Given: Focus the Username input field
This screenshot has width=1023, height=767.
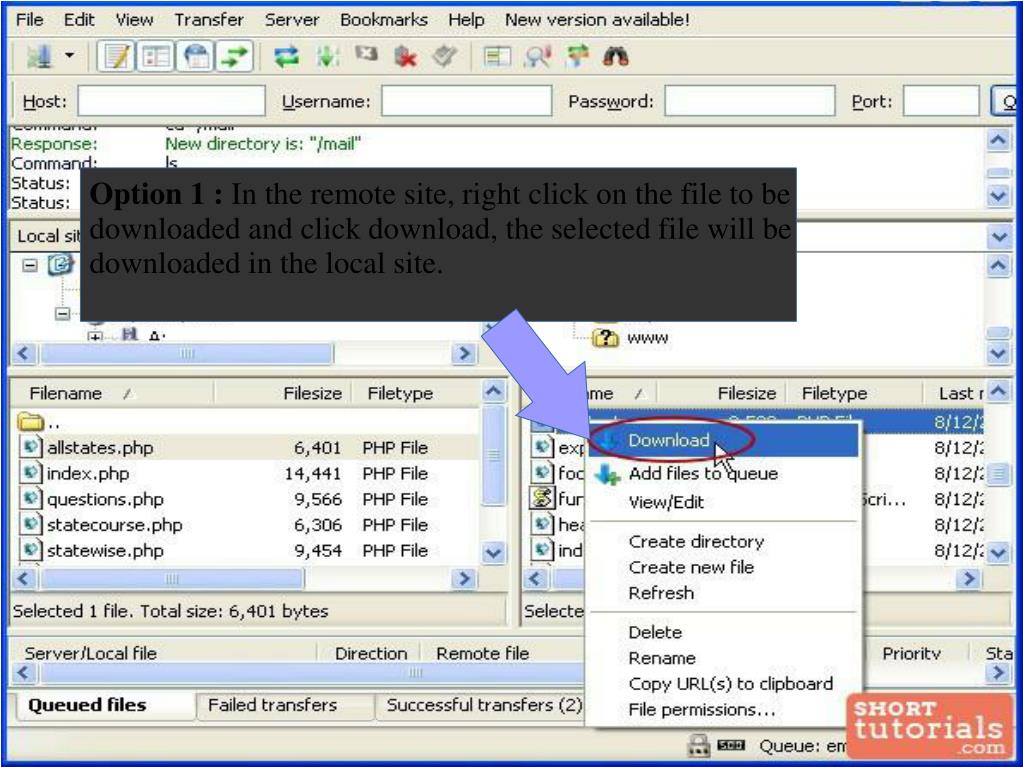Looking at the screenshot, I should point(466,101).
